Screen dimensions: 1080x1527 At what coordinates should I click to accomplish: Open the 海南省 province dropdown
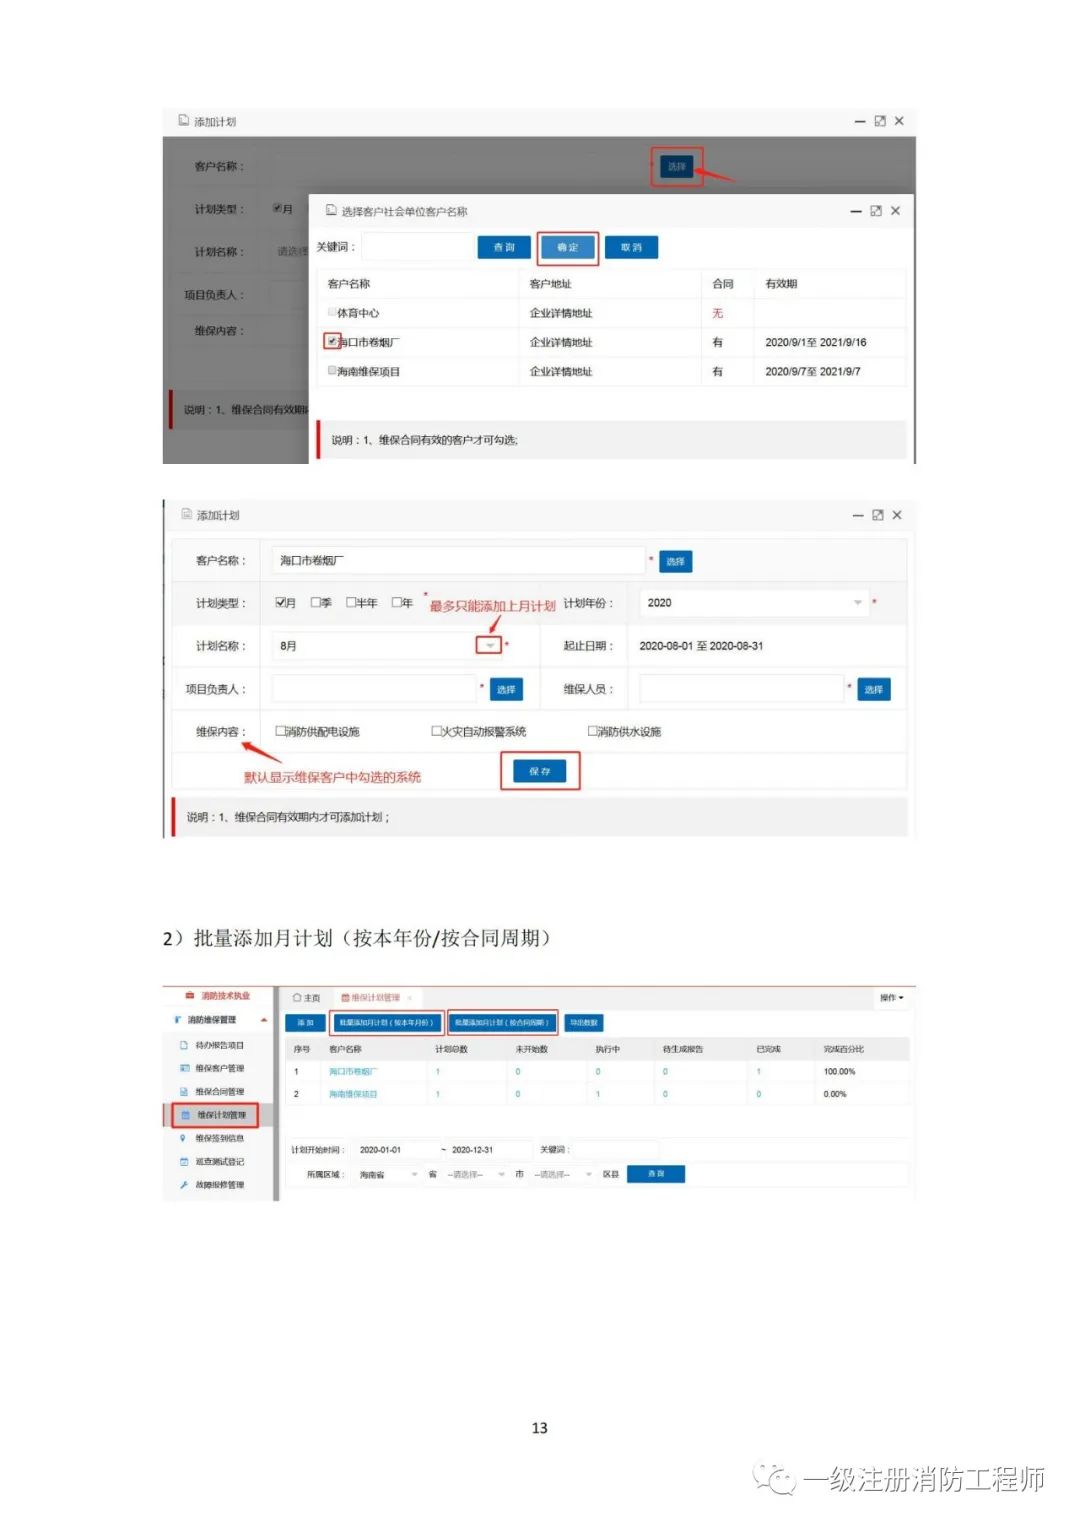(x=388, y=1174)
